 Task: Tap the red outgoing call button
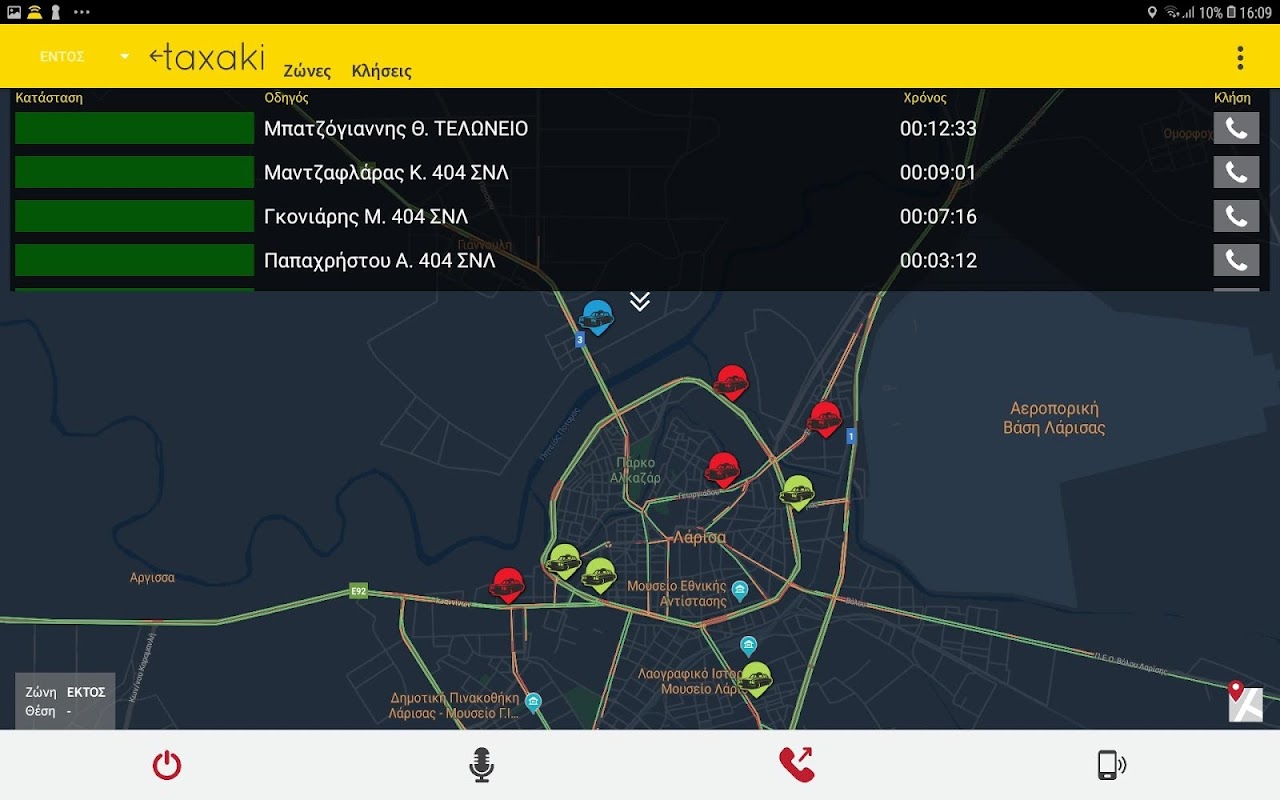tap(797, 765)
